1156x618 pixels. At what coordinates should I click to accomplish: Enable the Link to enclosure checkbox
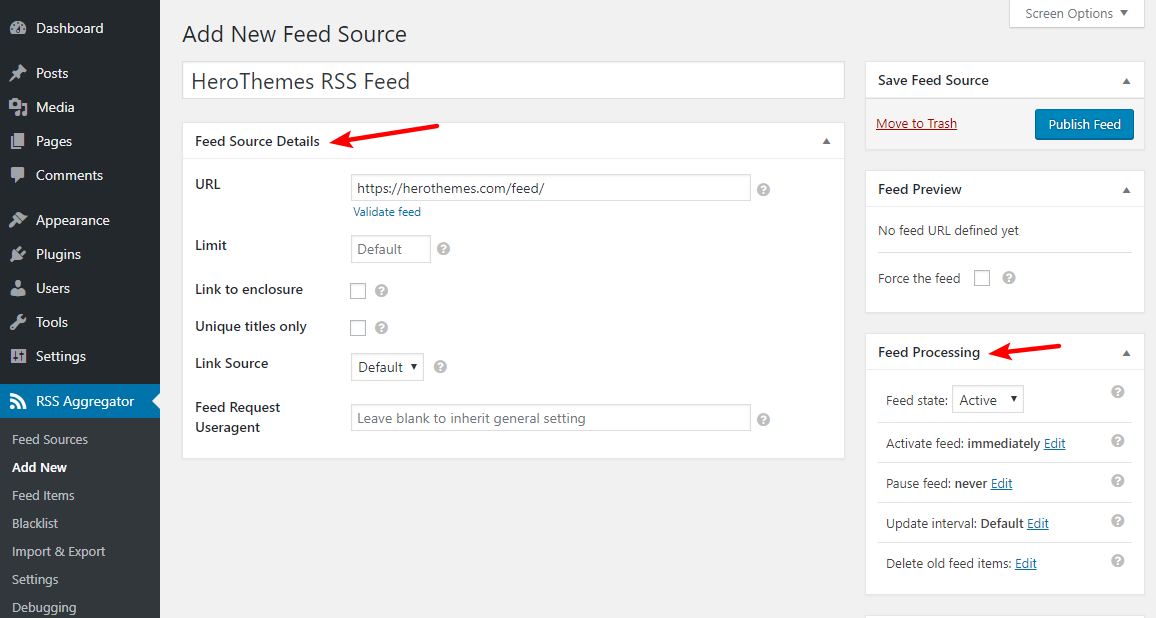point(358,291)
